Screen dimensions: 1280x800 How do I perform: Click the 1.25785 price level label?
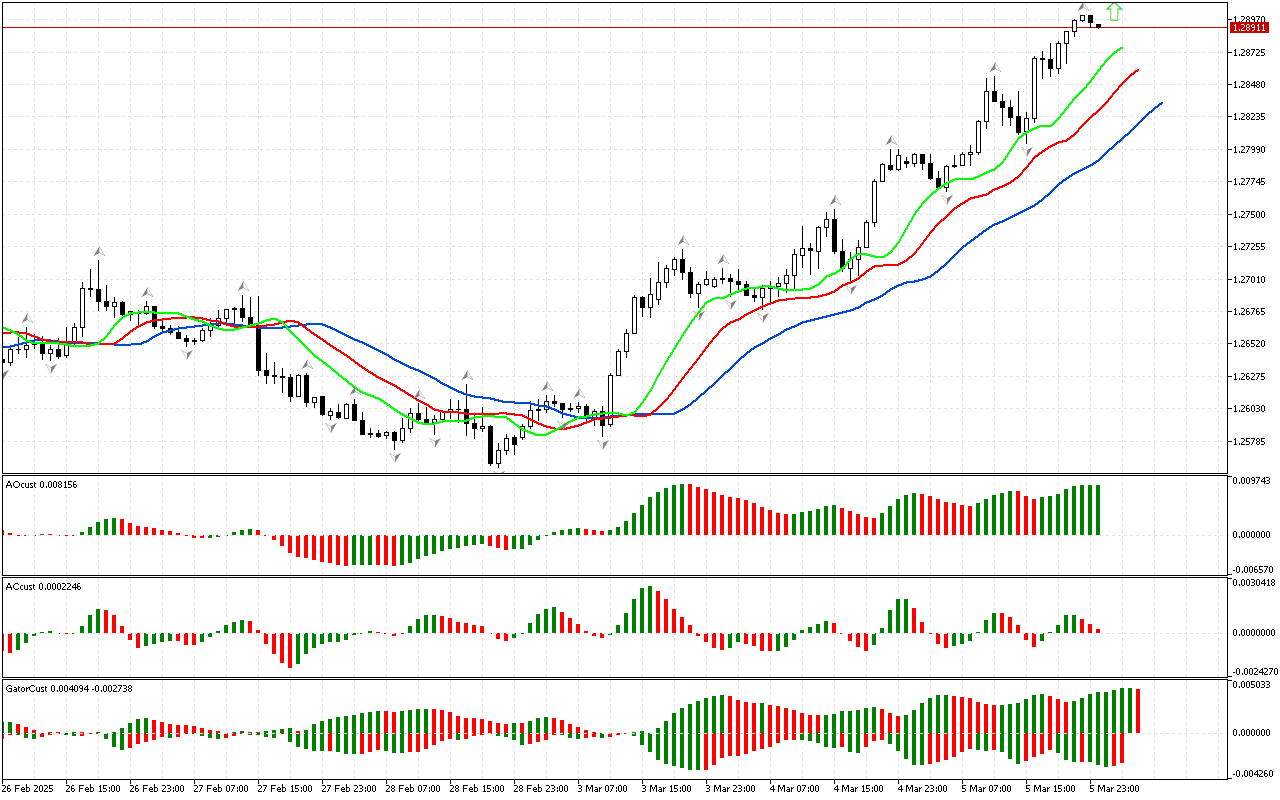(1251, 442)
